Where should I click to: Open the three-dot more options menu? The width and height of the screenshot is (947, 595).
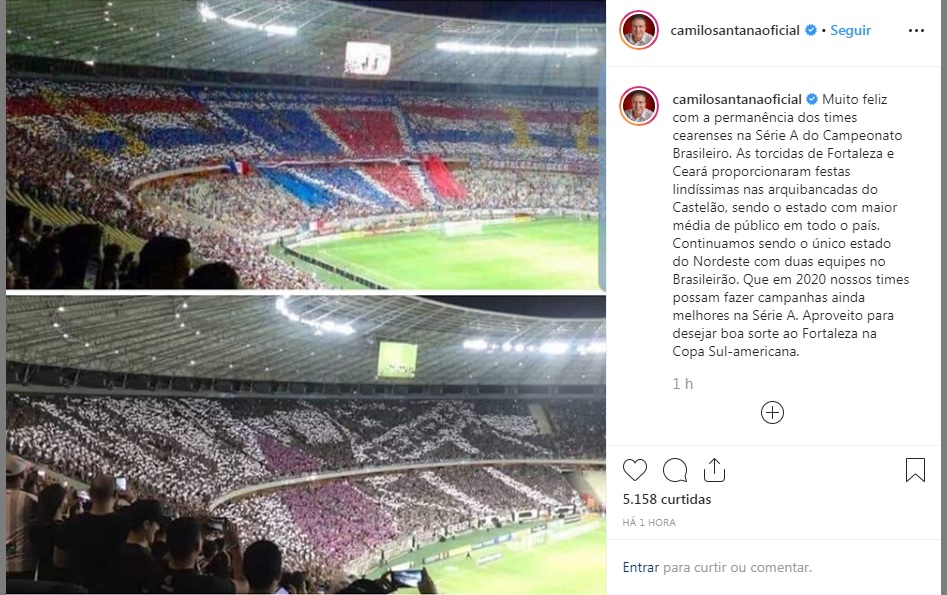click(916, 31)
